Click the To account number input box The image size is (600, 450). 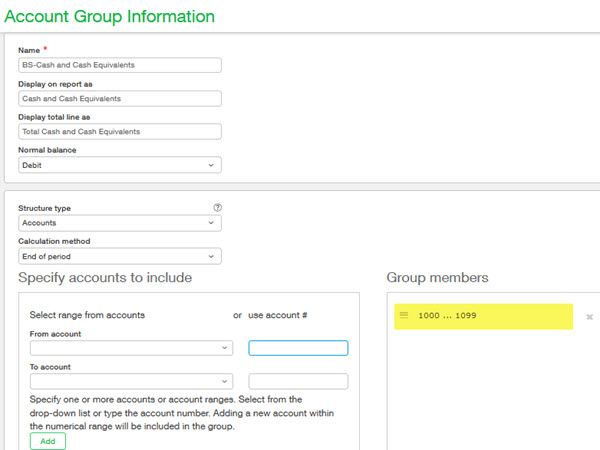[298, 381]
